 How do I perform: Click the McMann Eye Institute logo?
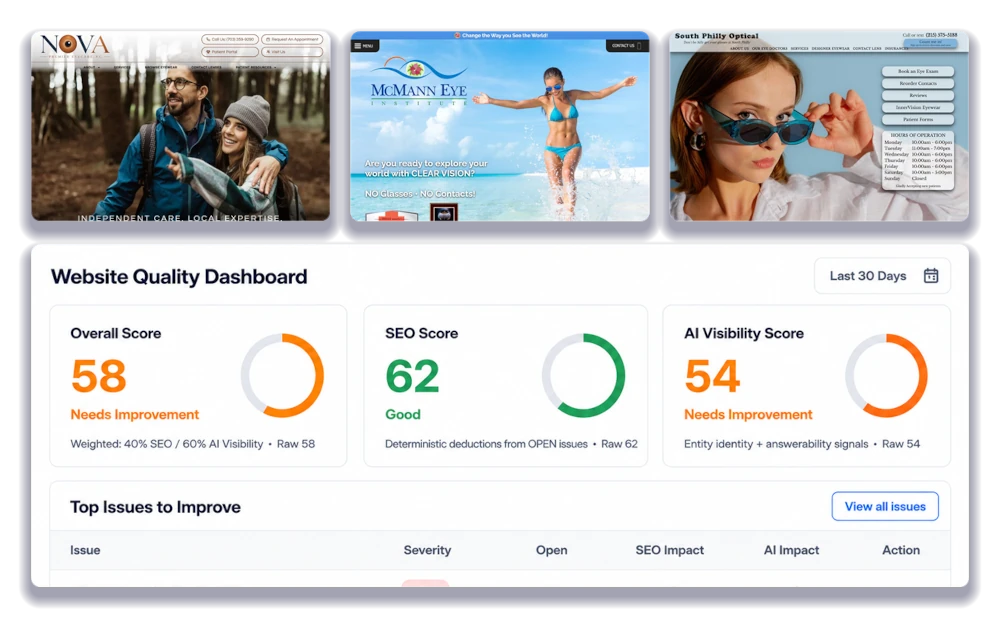419,82
